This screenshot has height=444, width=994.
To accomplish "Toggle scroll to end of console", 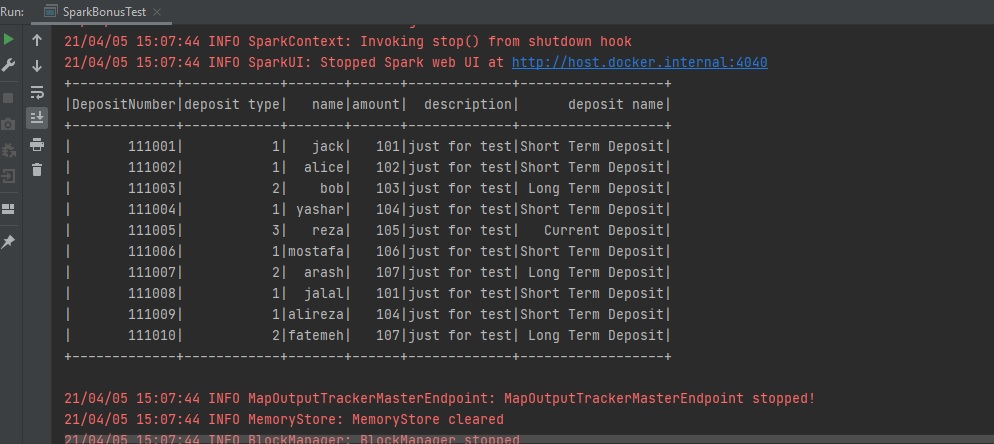I will 37,118.
